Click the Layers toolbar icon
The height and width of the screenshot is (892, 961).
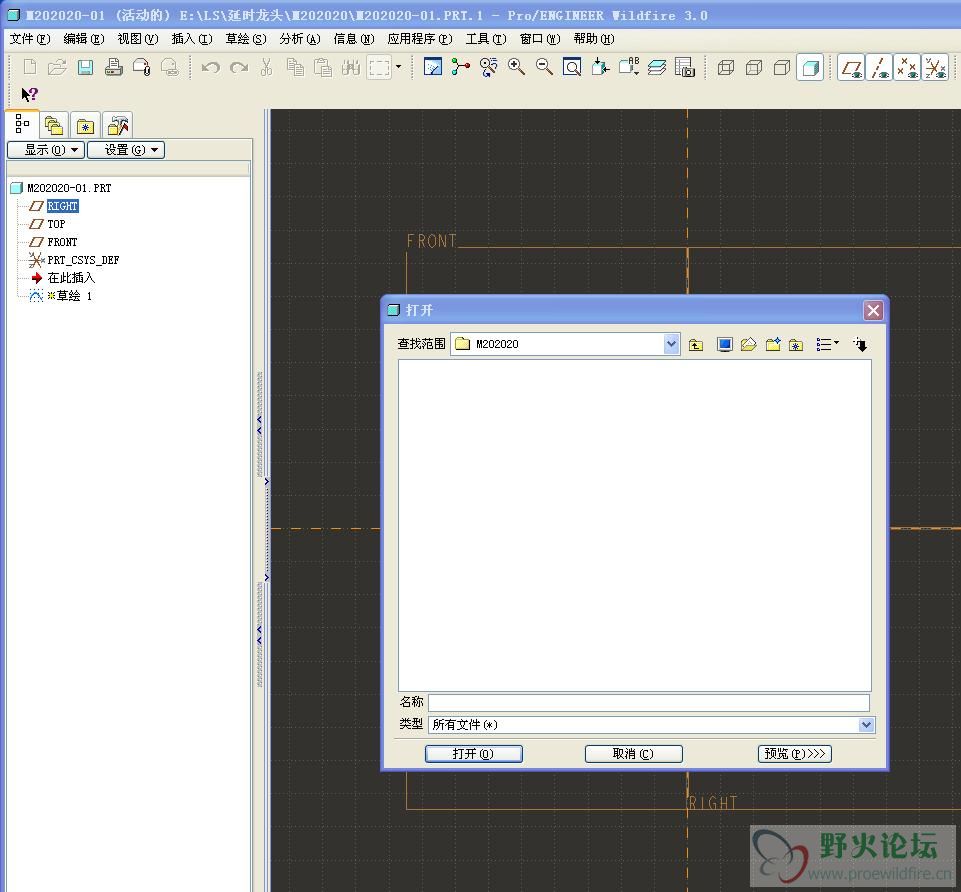coord(656,67)
